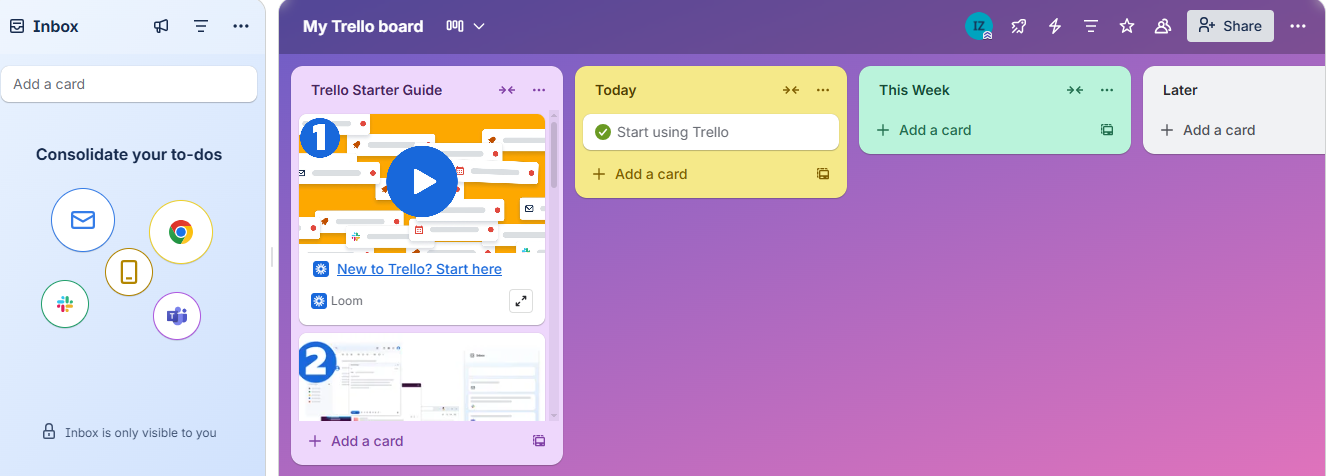
Task: Click the Chrome icon in Inbox
Action: pos(181,232)
